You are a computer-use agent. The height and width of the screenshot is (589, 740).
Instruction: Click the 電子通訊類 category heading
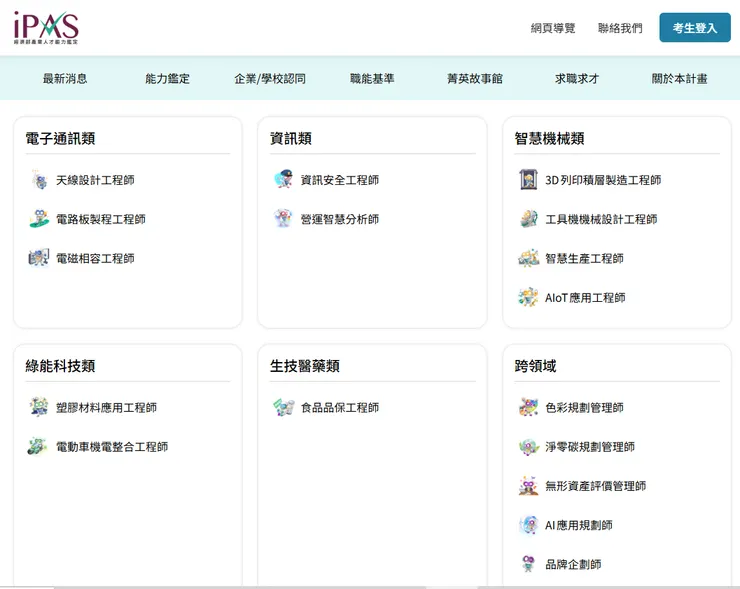60,138
